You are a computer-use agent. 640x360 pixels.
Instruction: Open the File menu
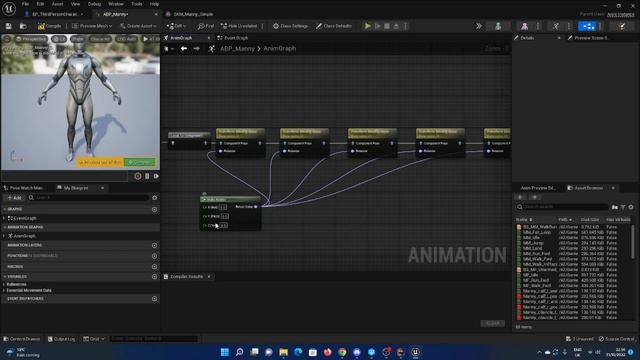(x=25, y=4)
